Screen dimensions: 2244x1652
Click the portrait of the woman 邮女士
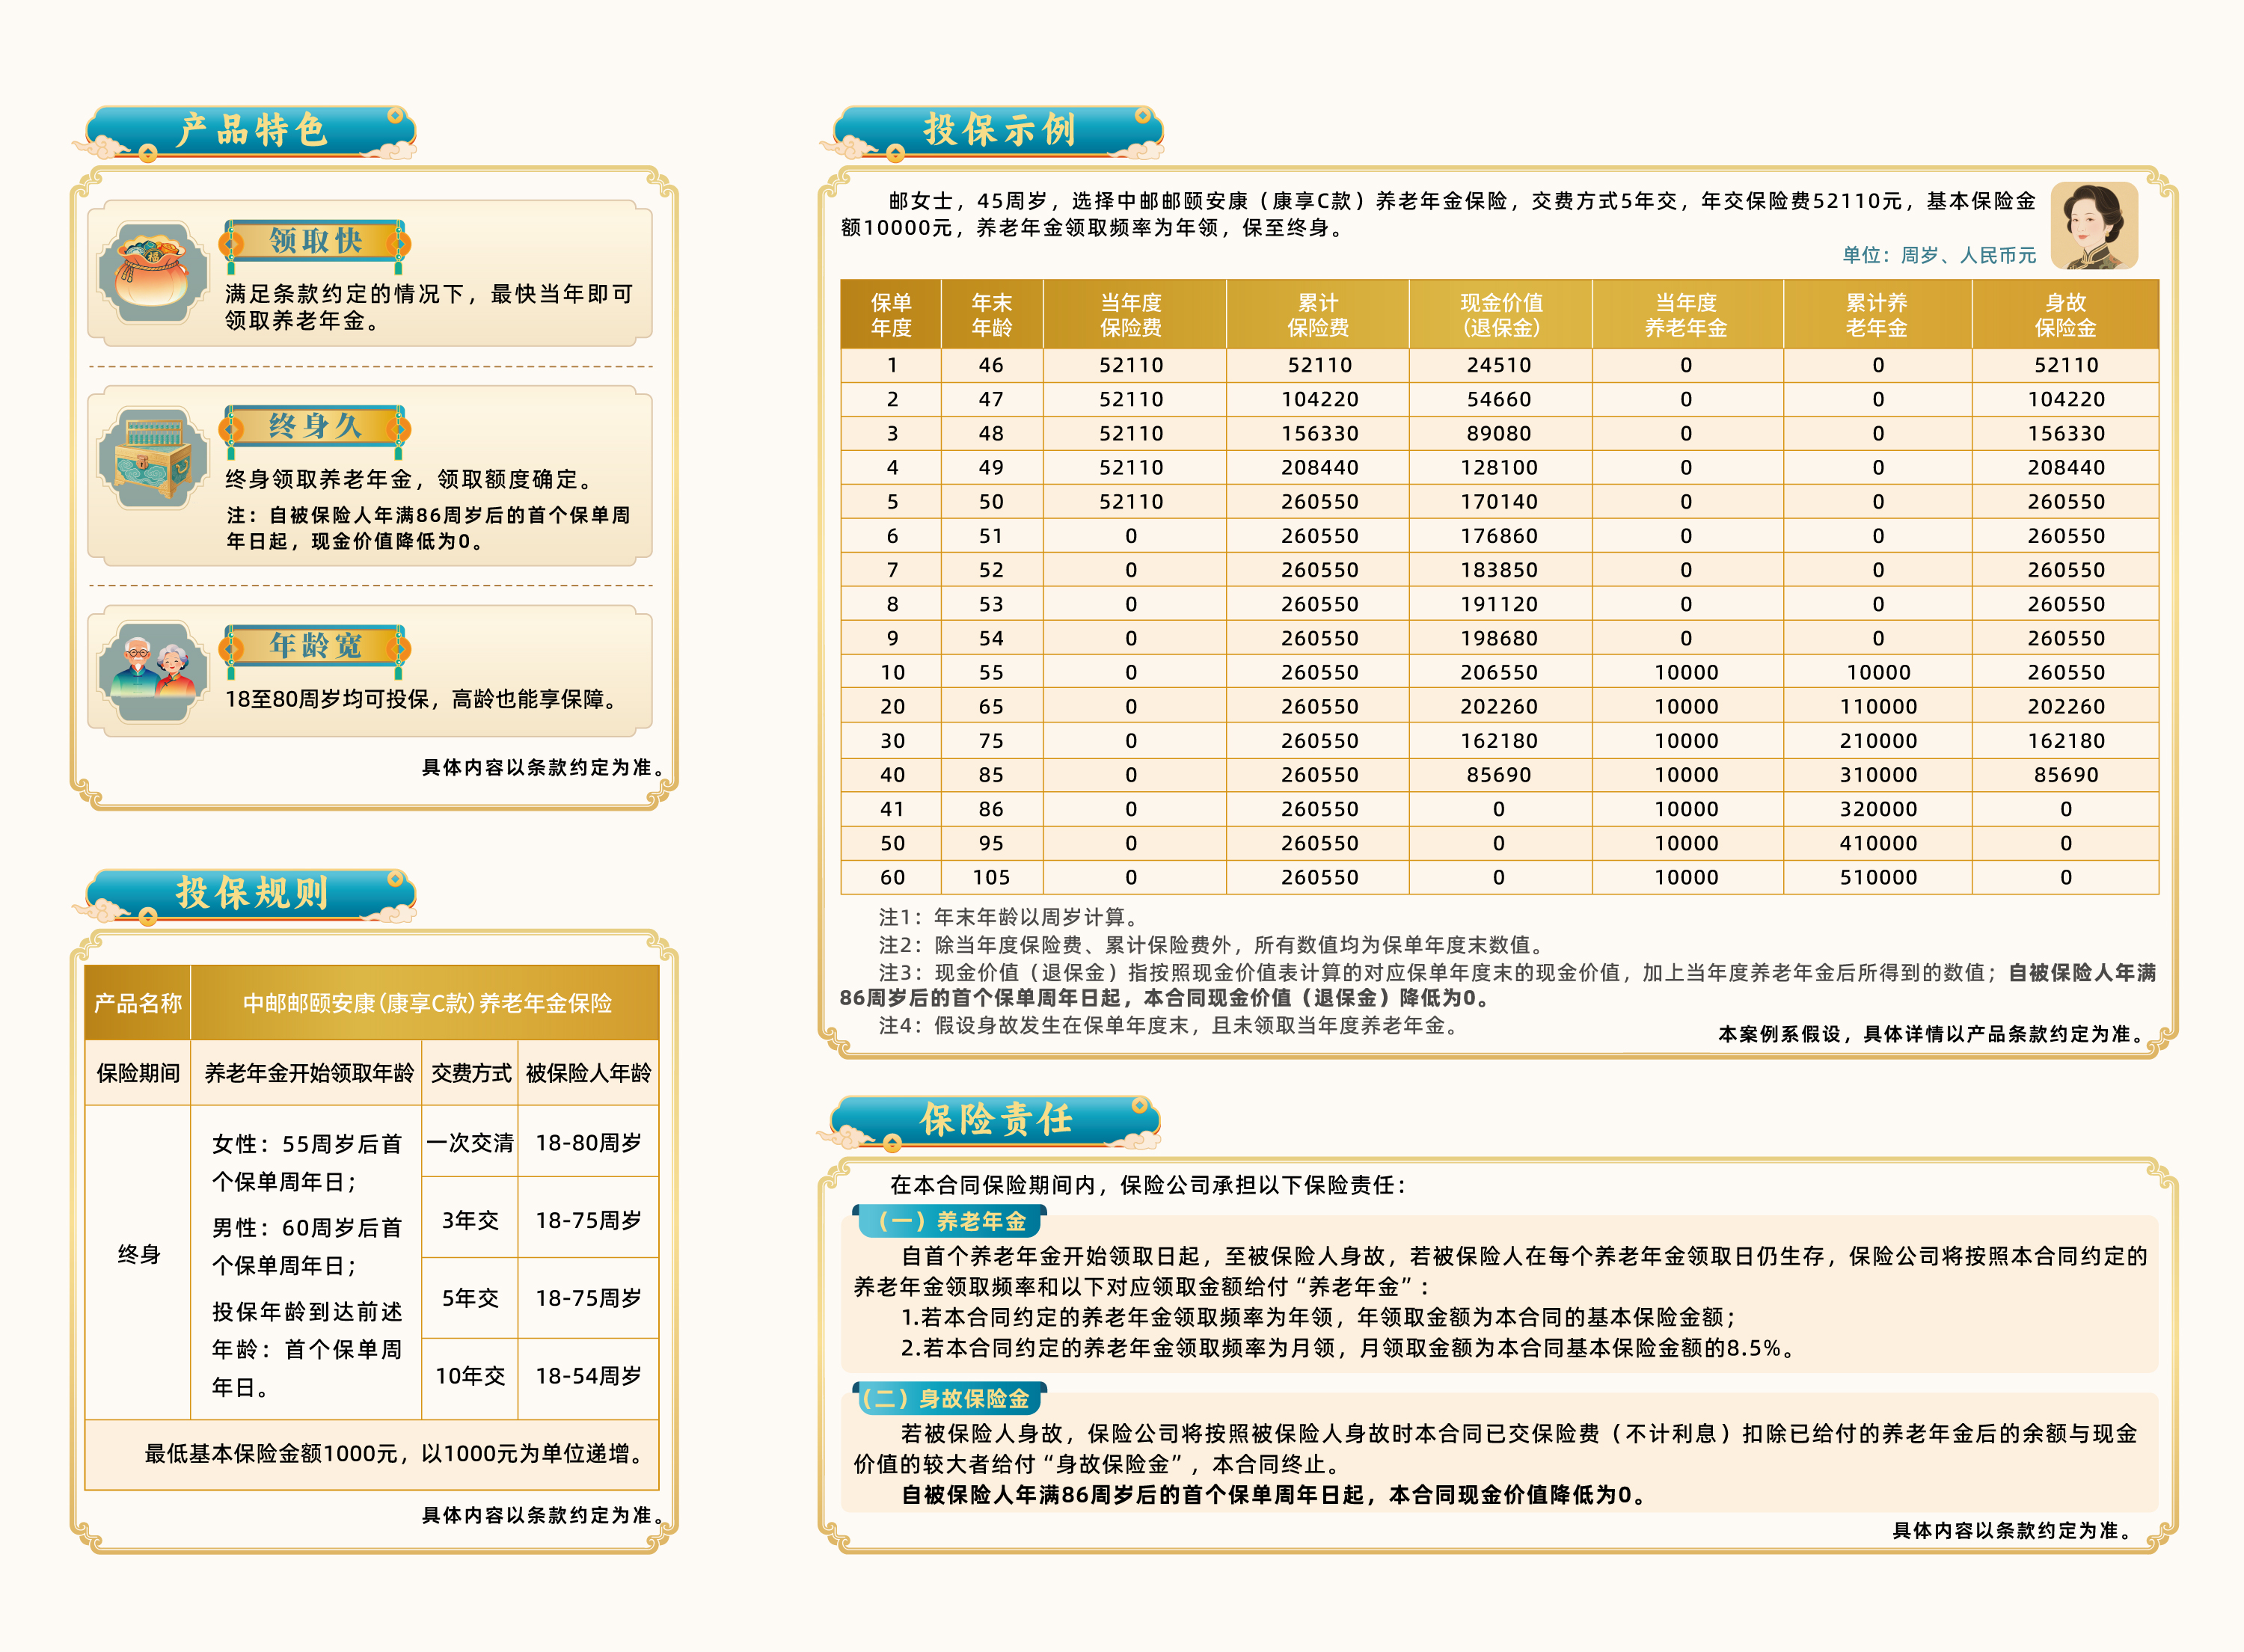click(2094, 226)
